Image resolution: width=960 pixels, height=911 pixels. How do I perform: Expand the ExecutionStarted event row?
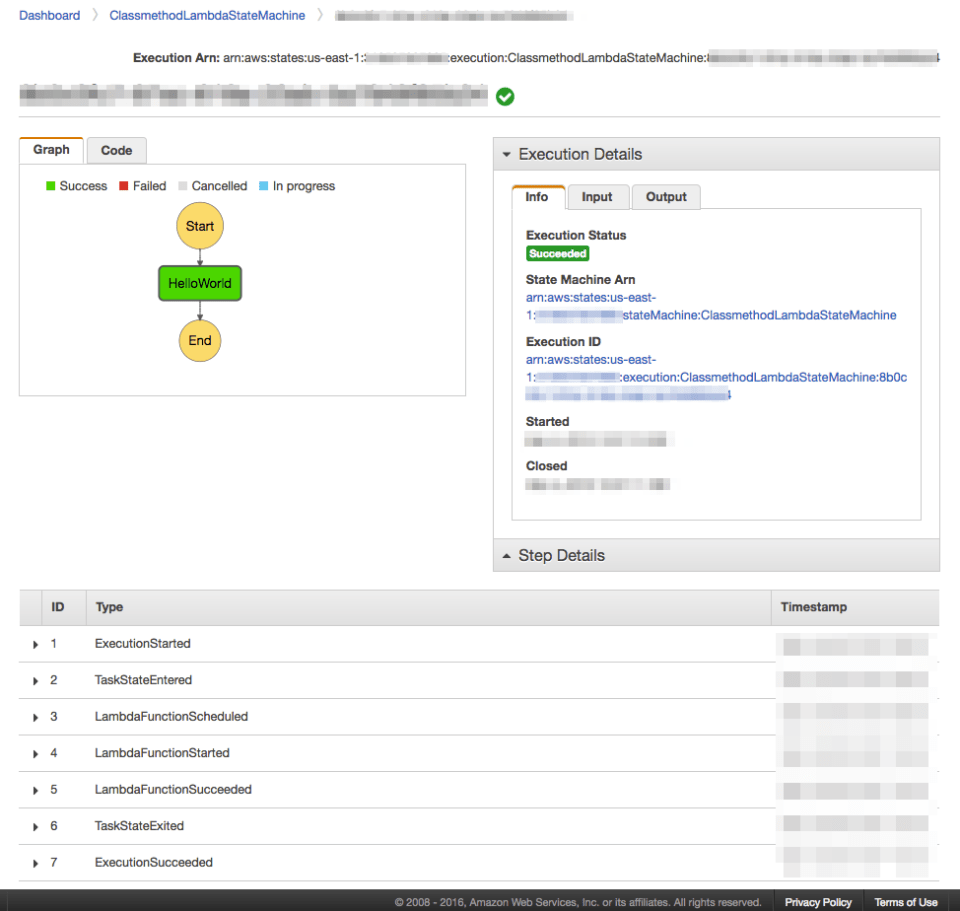[36, 644]
